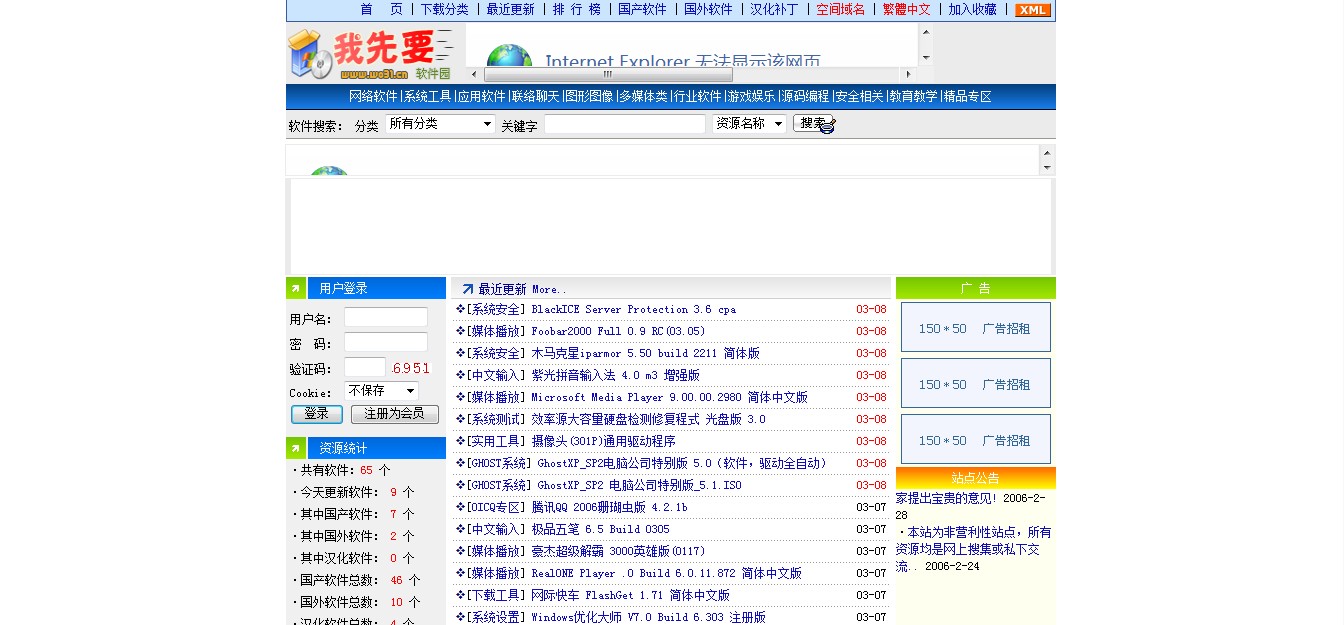The width and height of the screenshot is (1344, 625).
Task: Select the 图形图像 category tab
Action: pyautogui.click(x=588, y=97)
